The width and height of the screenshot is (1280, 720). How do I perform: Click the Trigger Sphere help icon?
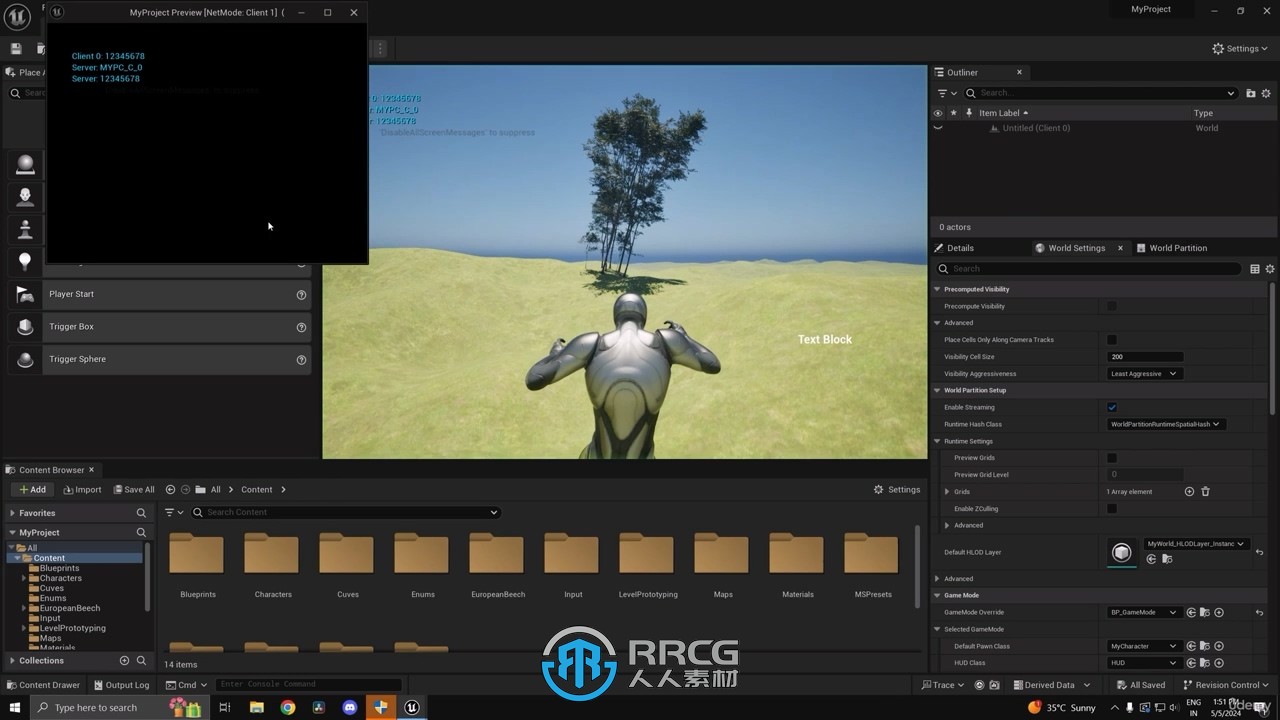click(x=301, y=360)
